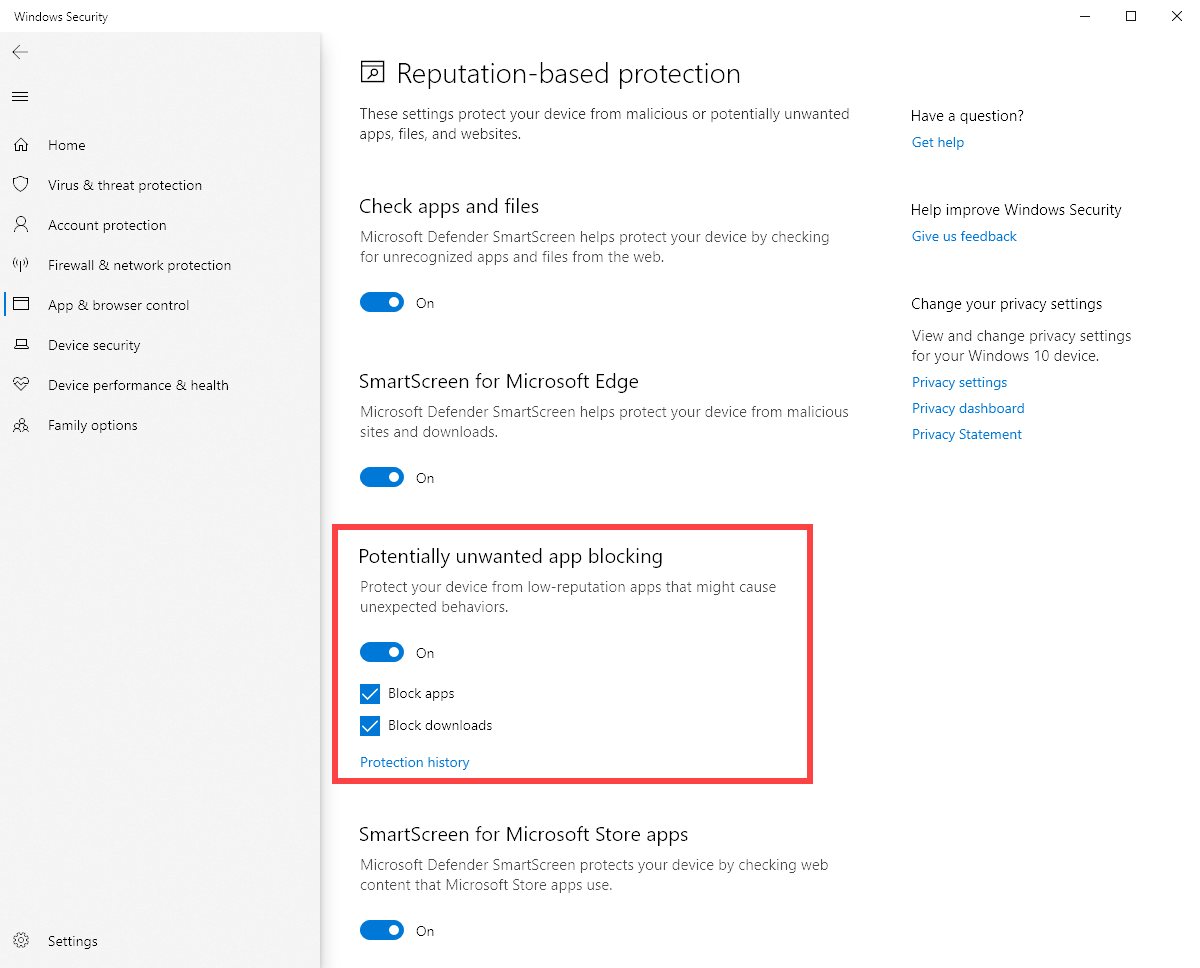Minimize the Windows Security window
Image resolution: width=1200 pixels, height=968 pixels.
pyautogui.click(x=1085, y=16)
